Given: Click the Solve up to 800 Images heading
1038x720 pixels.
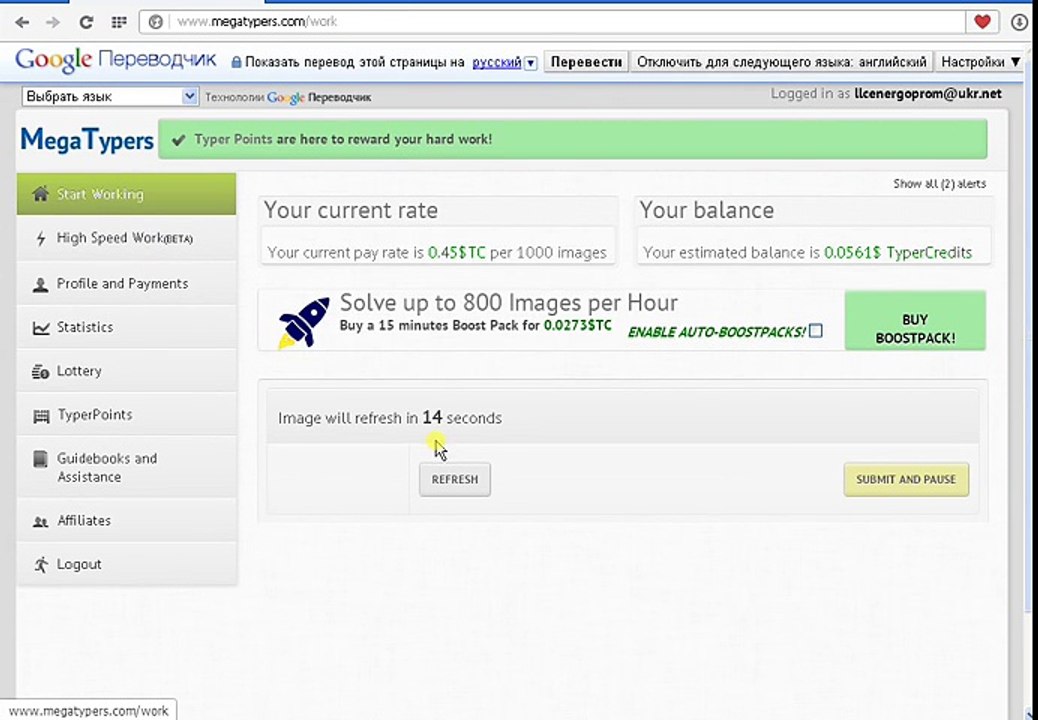Looking at the screenshot, I should pyautogui.click(x=508, y=303).
